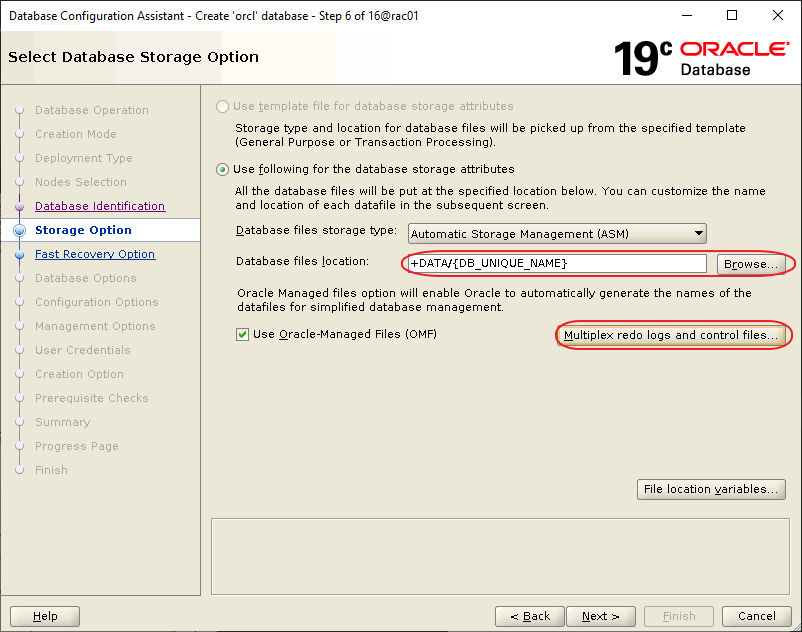802x632 pixels.
Task: Click the Database Options step label
Action: tap(85, 278)
